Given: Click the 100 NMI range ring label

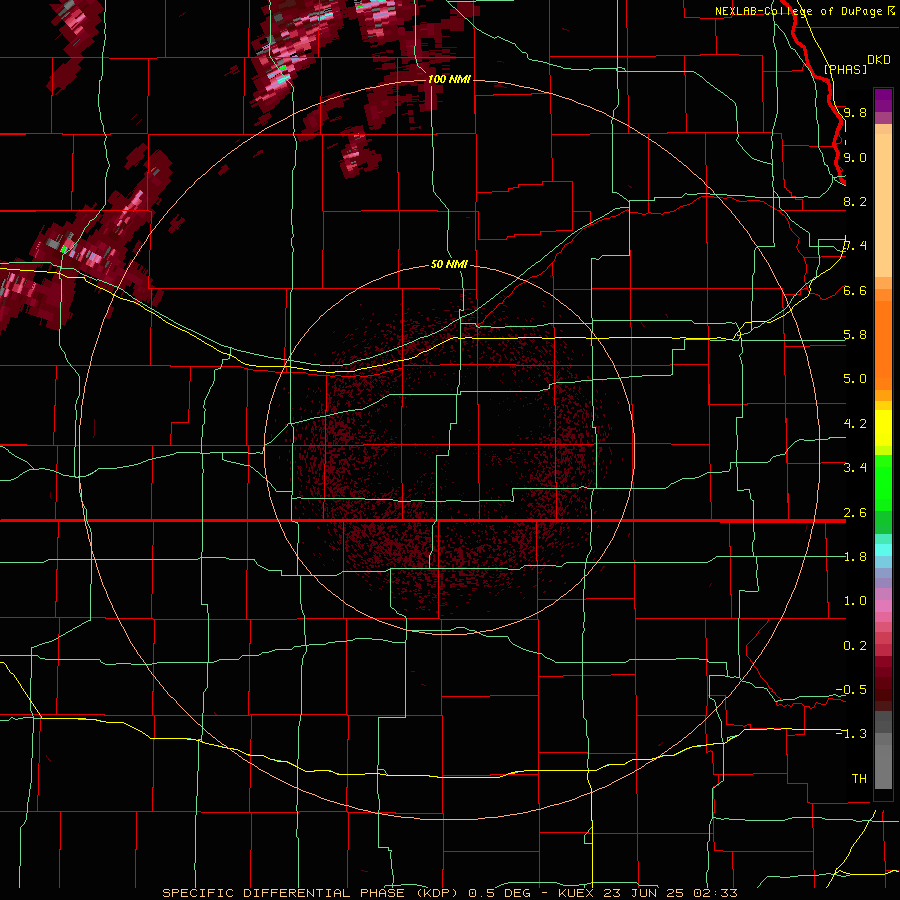Looking at the screenshot, I should (449, 79).
